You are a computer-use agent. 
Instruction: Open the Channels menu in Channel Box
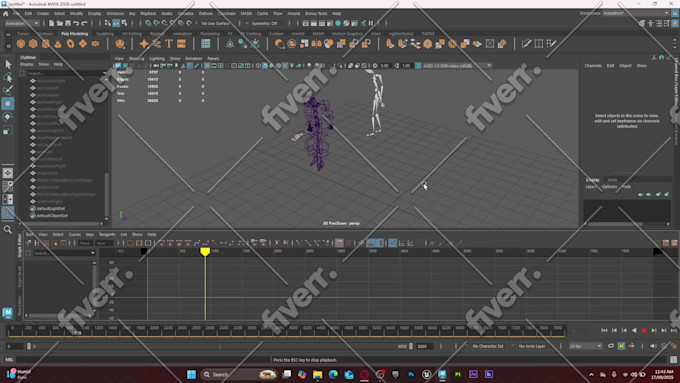tap(593, 65)
